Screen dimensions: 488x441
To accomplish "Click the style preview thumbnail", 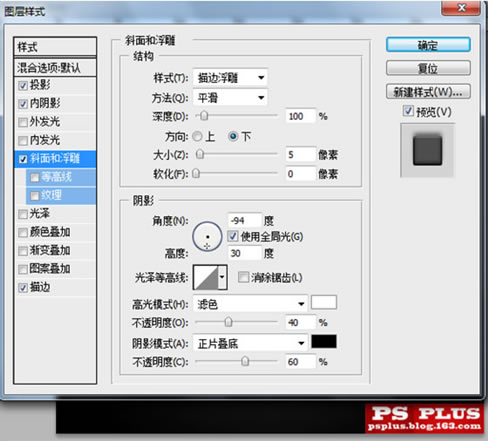I will tap(427, 150).
